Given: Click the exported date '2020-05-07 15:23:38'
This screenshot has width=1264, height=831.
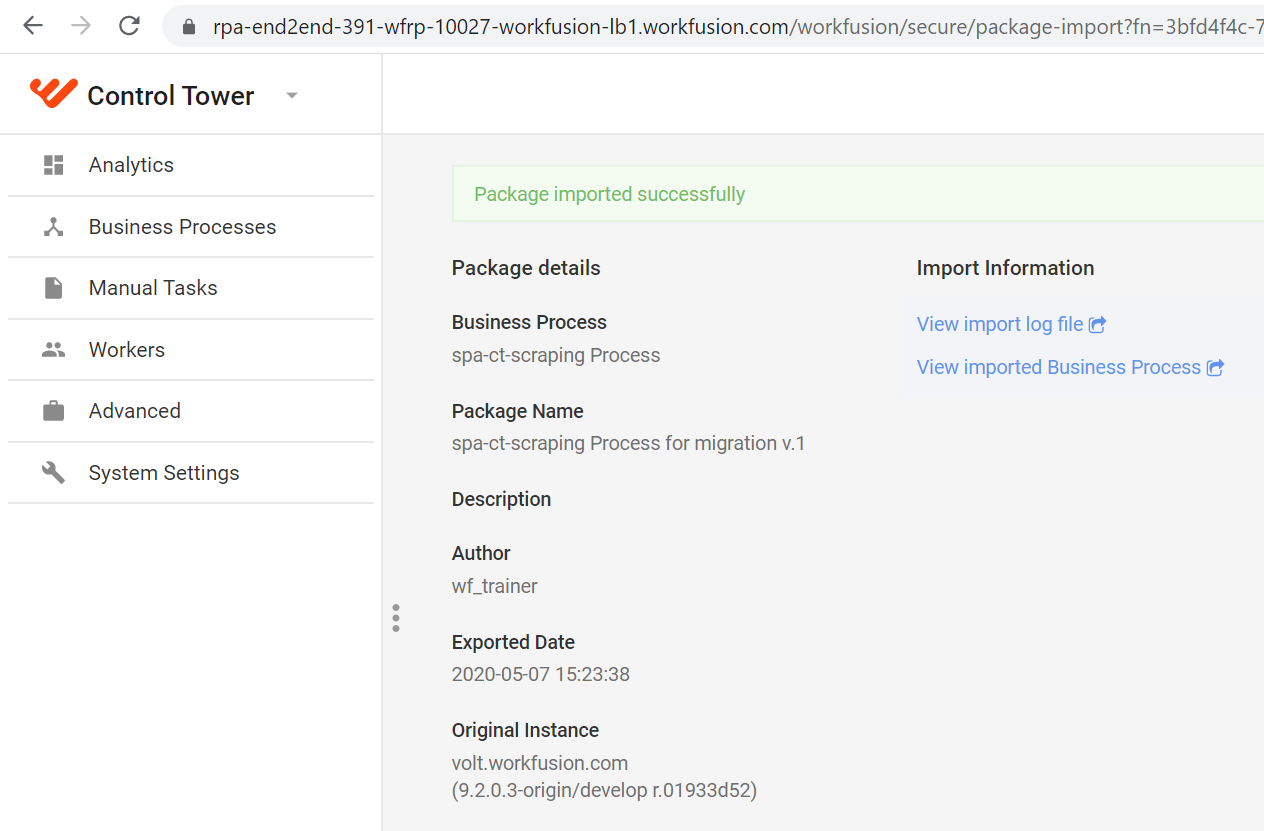Looking at the screenshot, I should (541, 674).
